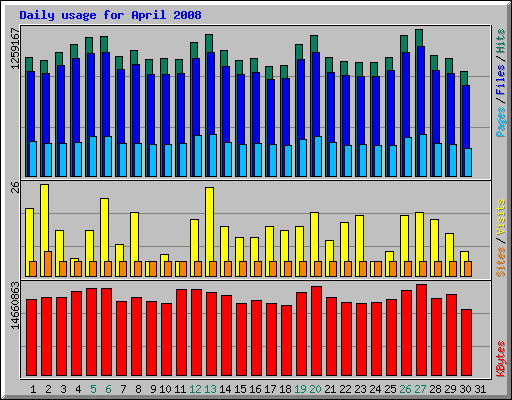Select the blue files bar for day 20
This screenshot has height=400, width=512.
click(316, 93)
